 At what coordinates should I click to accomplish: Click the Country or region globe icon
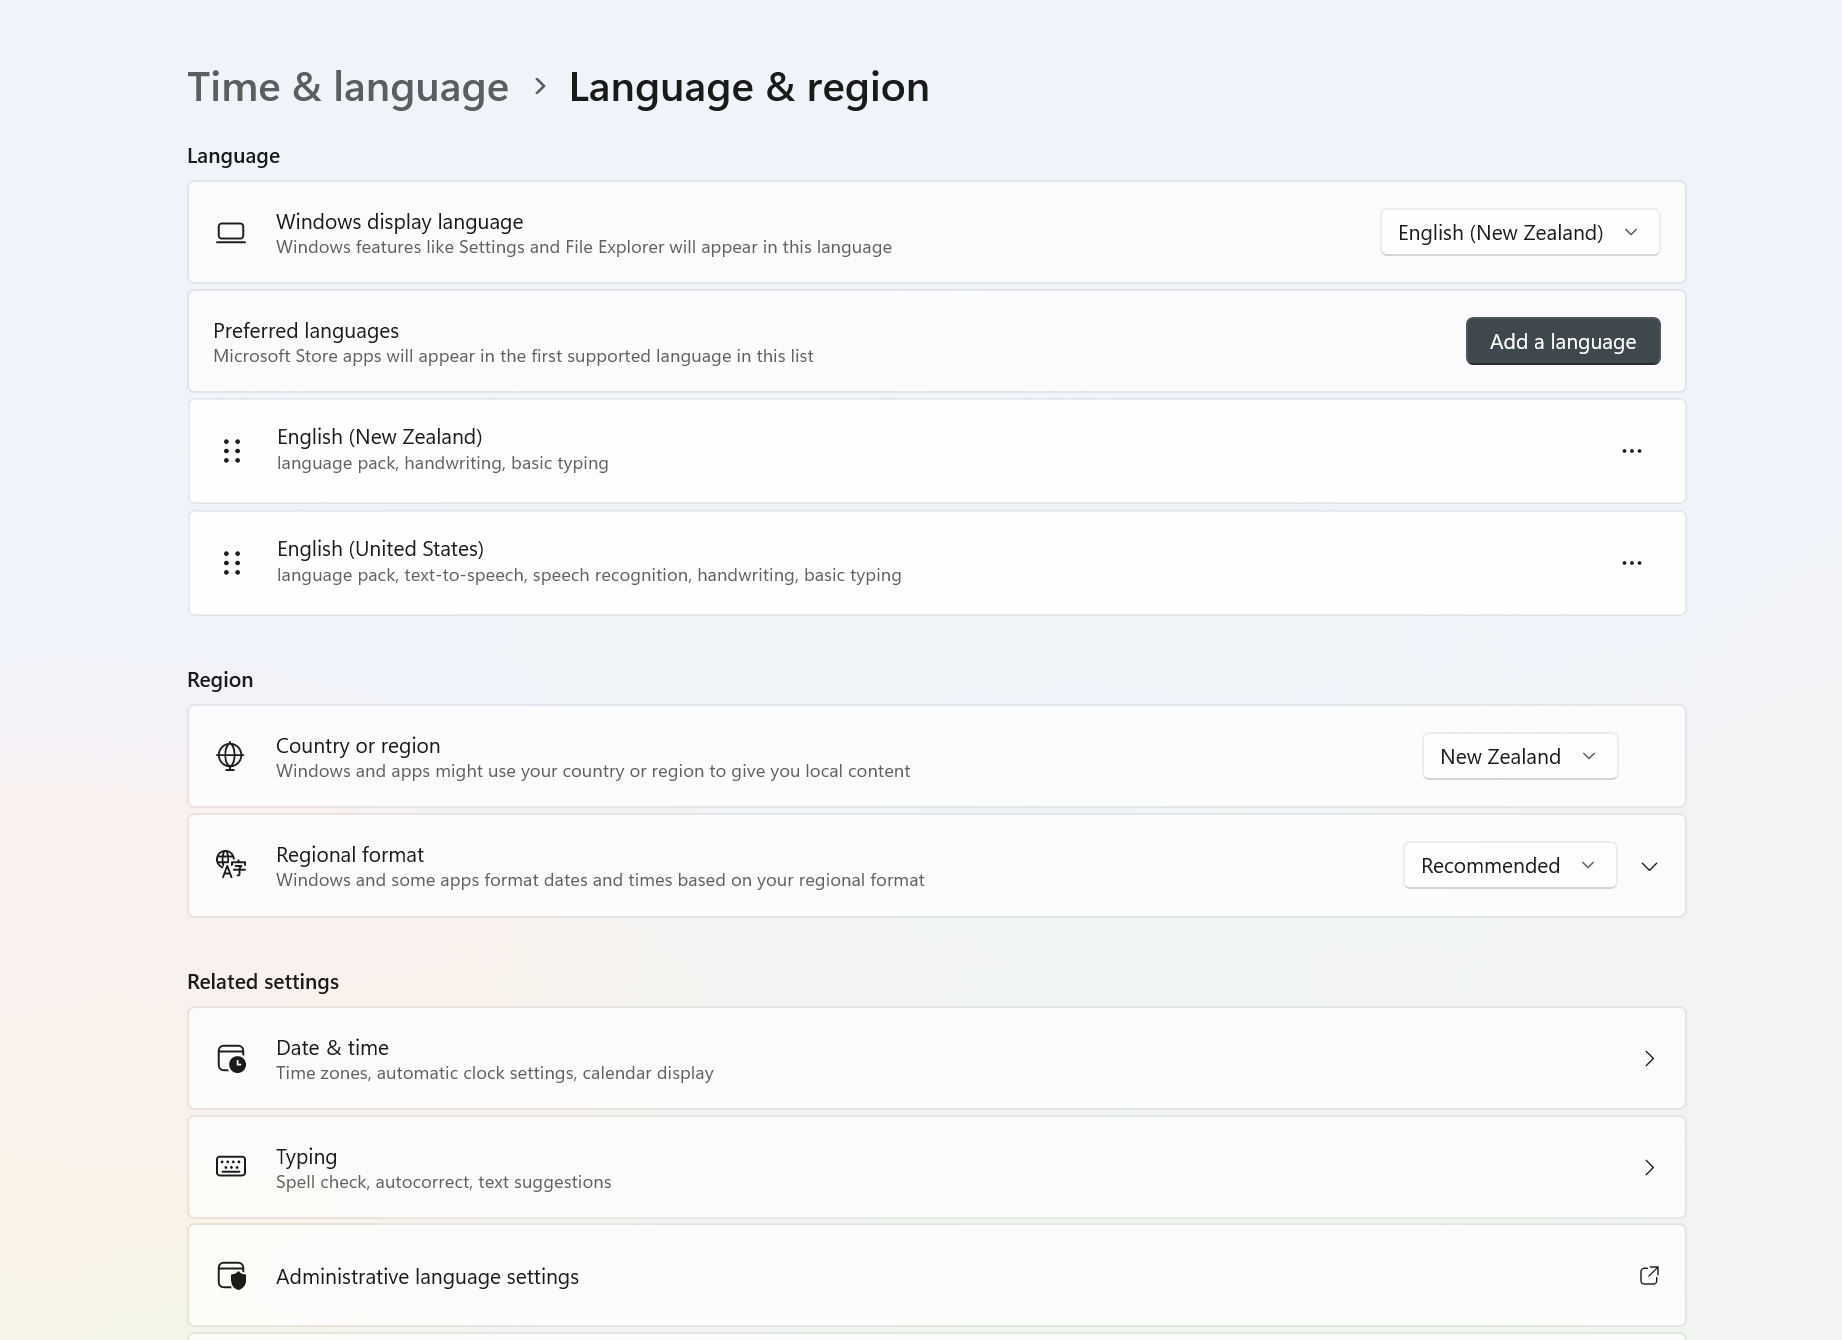[x=231, y=756]
